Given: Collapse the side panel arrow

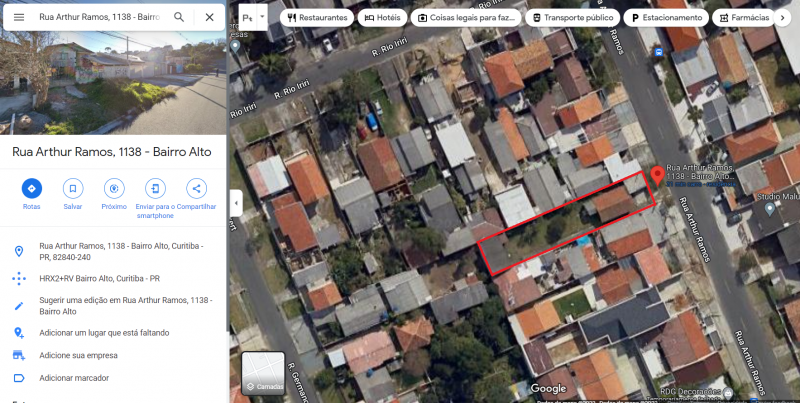Looking at the screenshot, I should coord(236,203).
